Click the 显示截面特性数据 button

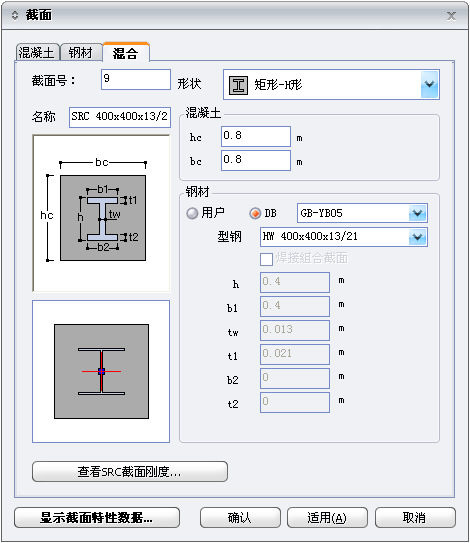point(97,518)
